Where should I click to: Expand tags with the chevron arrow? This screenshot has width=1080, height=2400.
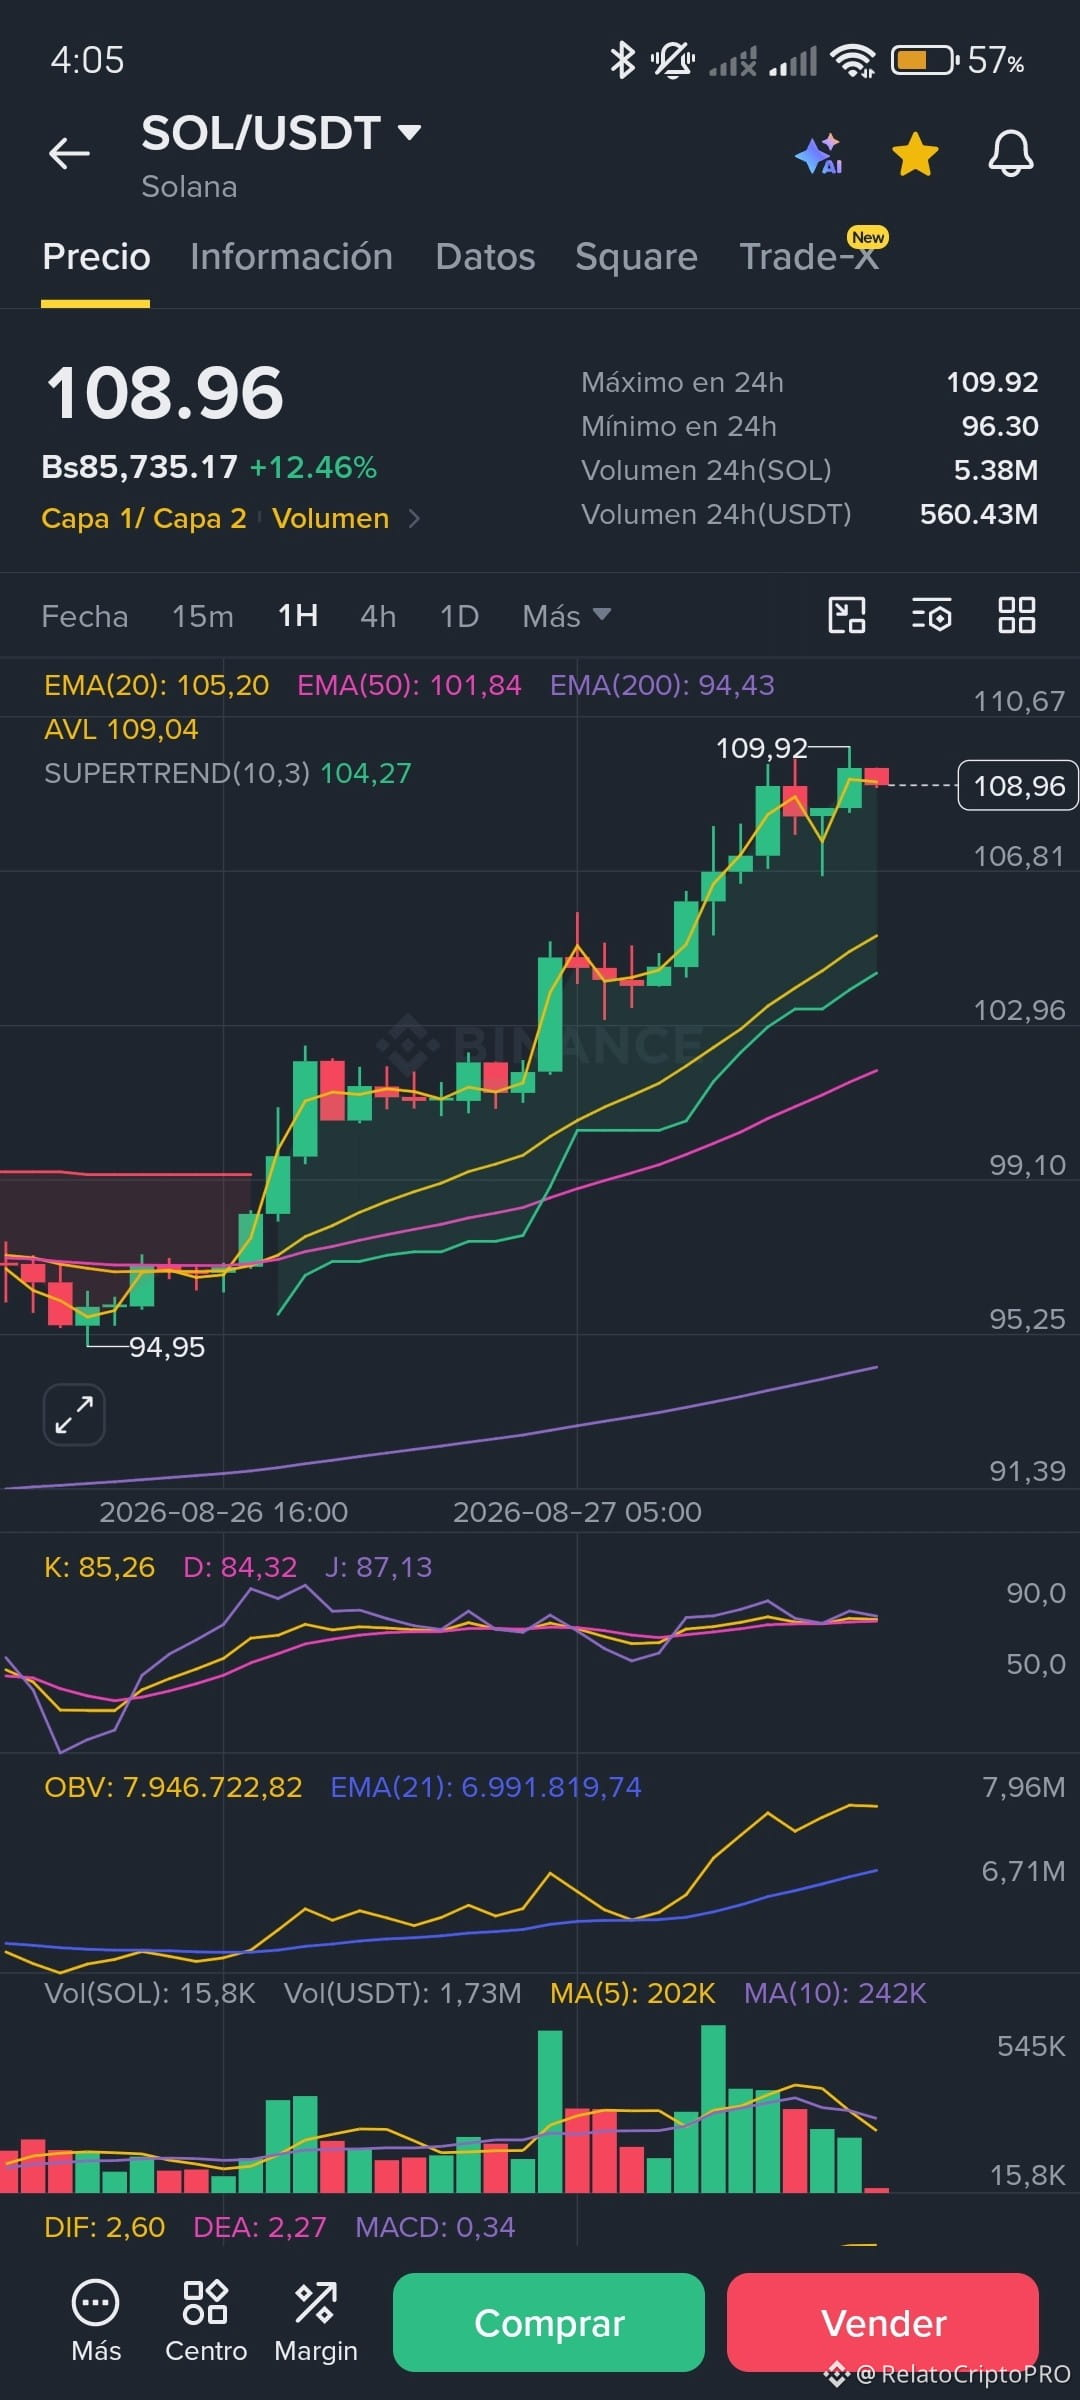click(x=414, y=518)
